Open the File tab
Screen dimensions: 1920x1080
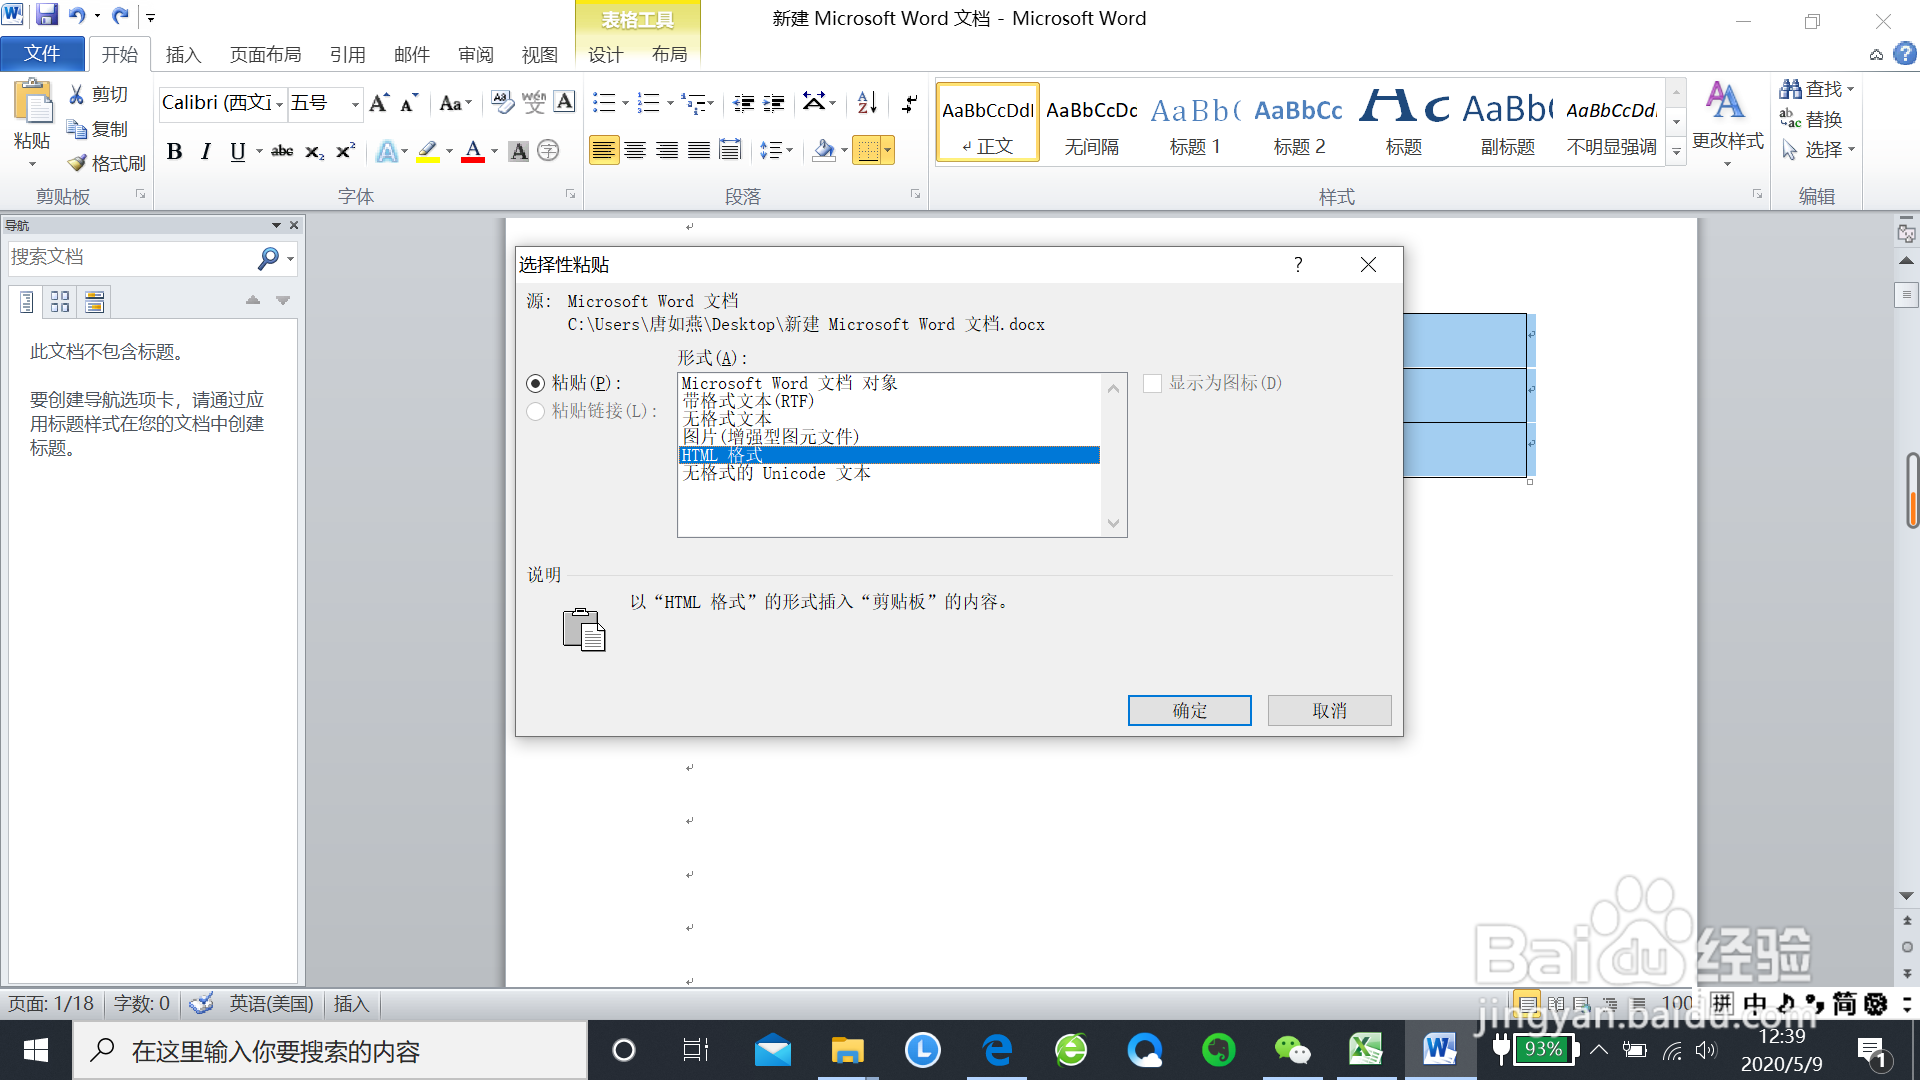pos(42,54)
